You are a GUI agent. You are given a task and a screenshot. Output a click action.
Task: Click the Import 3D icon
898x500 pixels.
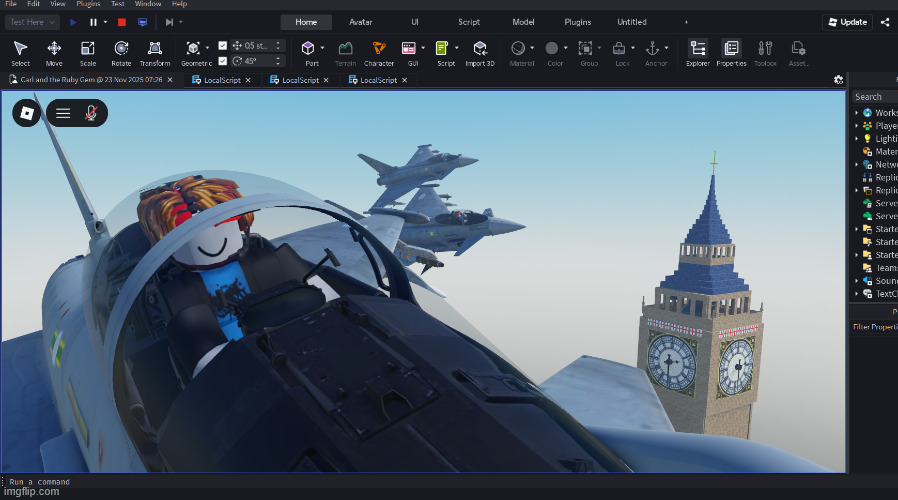pyautogui.click(x=480, y=52)
